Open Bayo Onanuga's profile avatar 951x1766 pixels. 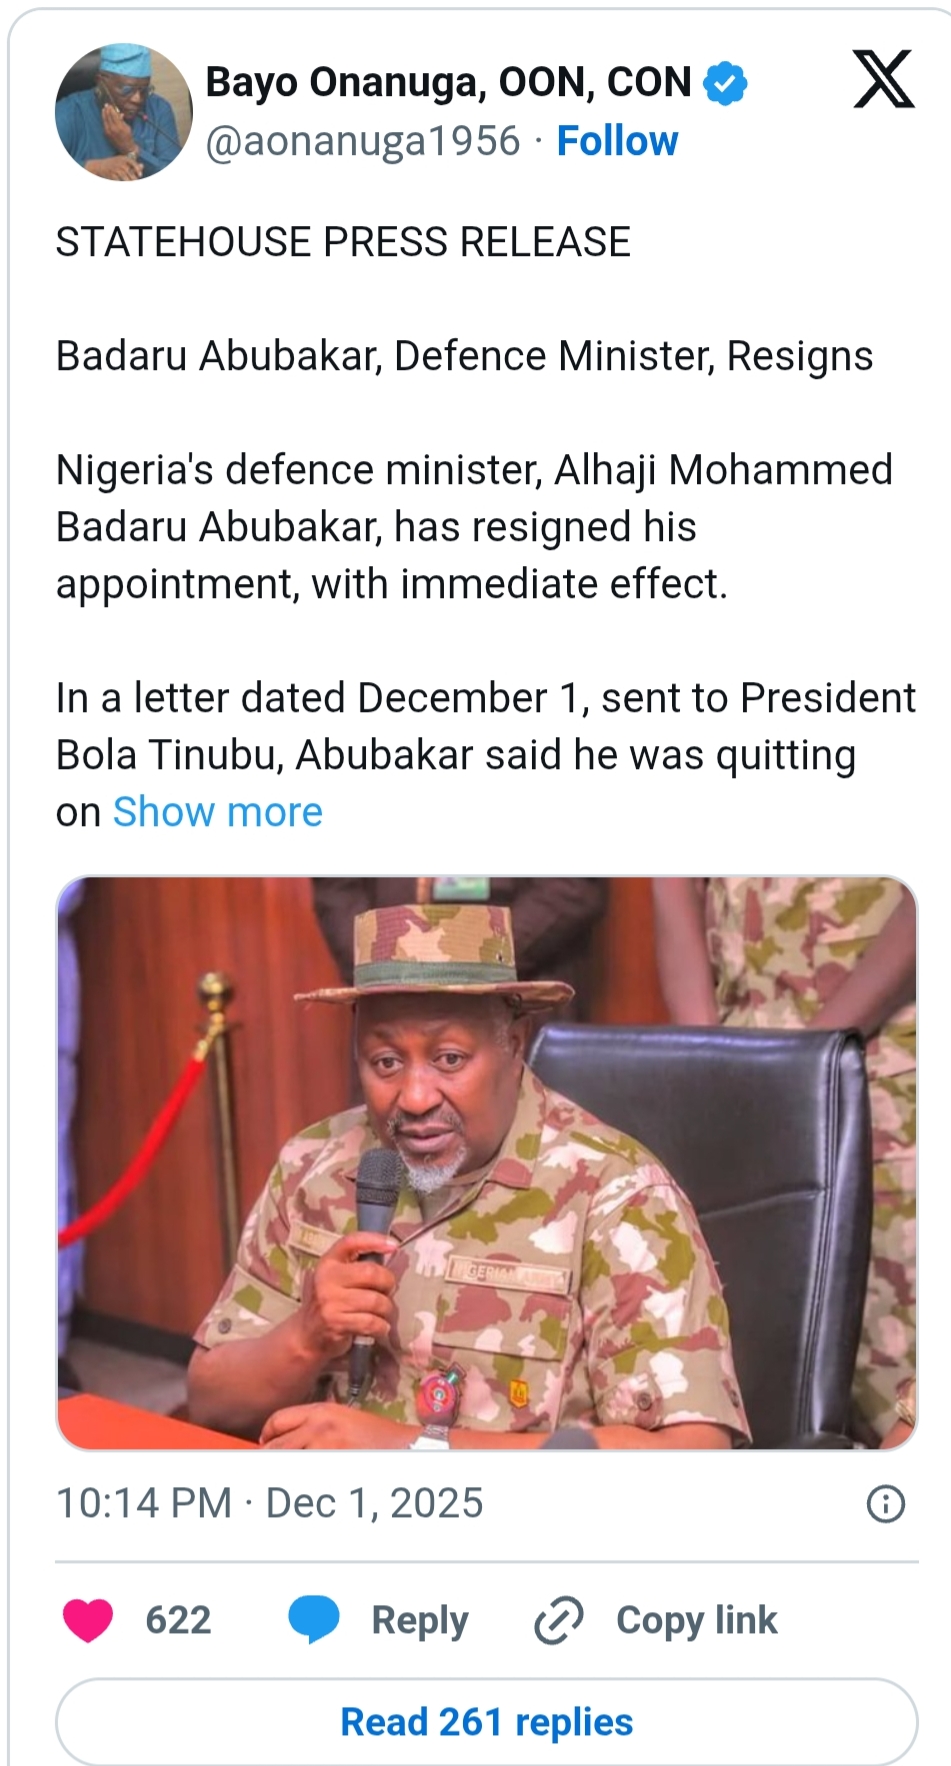(123, 111)
